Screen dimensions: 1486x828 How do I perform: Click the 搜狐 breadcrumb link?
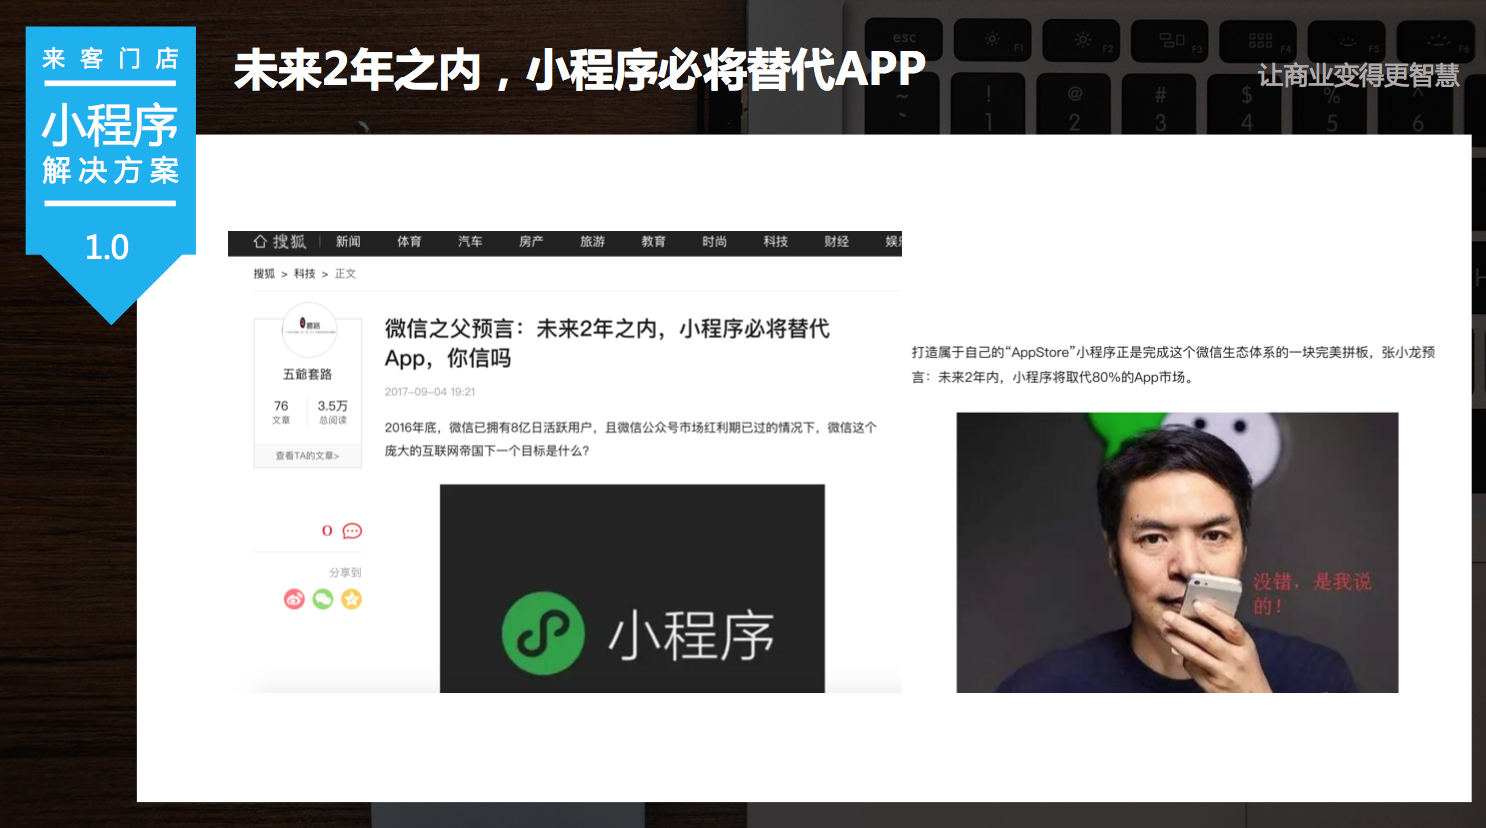[x=264, y=274]
